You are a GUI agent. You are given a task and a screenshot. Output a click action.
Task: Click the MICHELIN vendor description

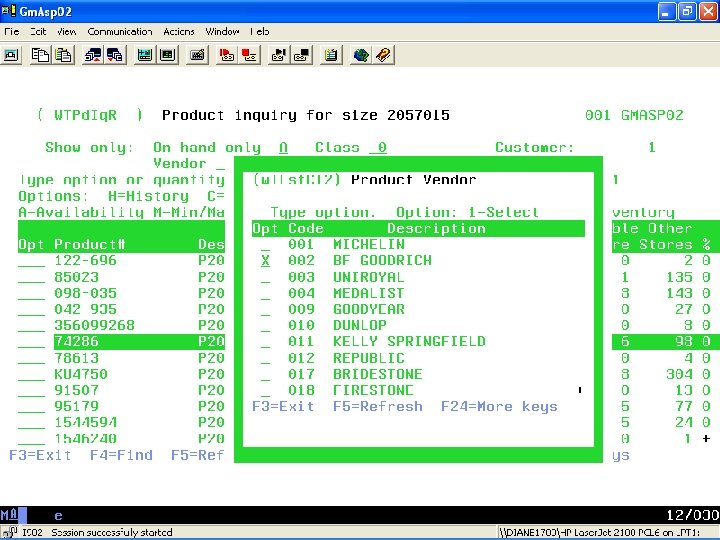click(x=369, y=244)
